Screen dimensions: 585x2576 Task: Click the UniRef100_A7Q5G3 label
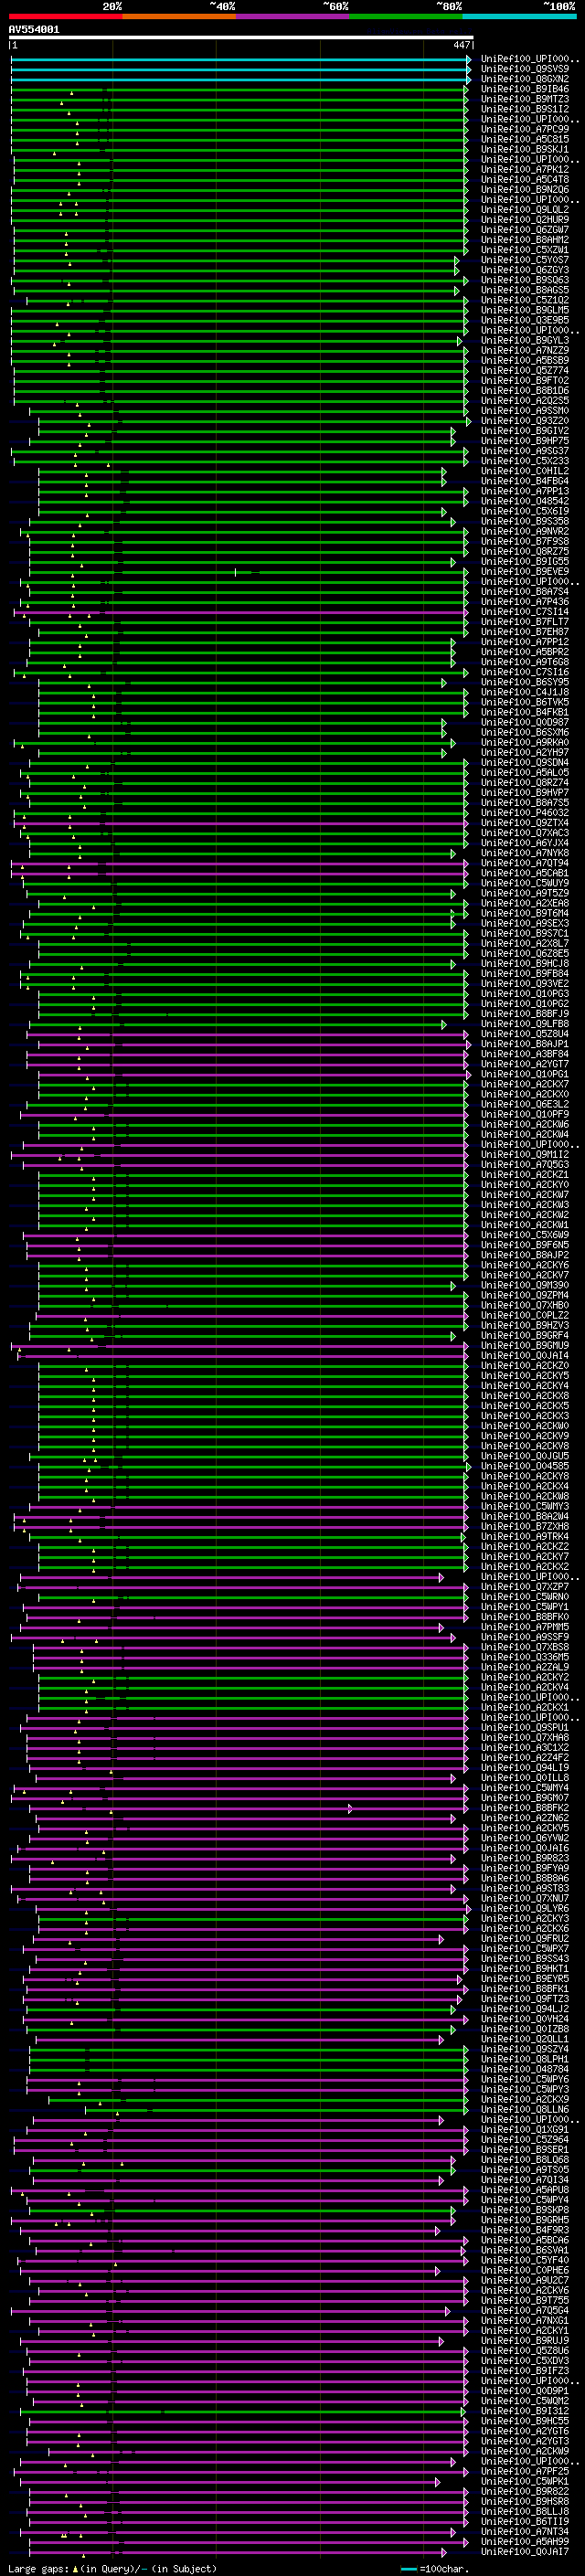pos(525,1164)
